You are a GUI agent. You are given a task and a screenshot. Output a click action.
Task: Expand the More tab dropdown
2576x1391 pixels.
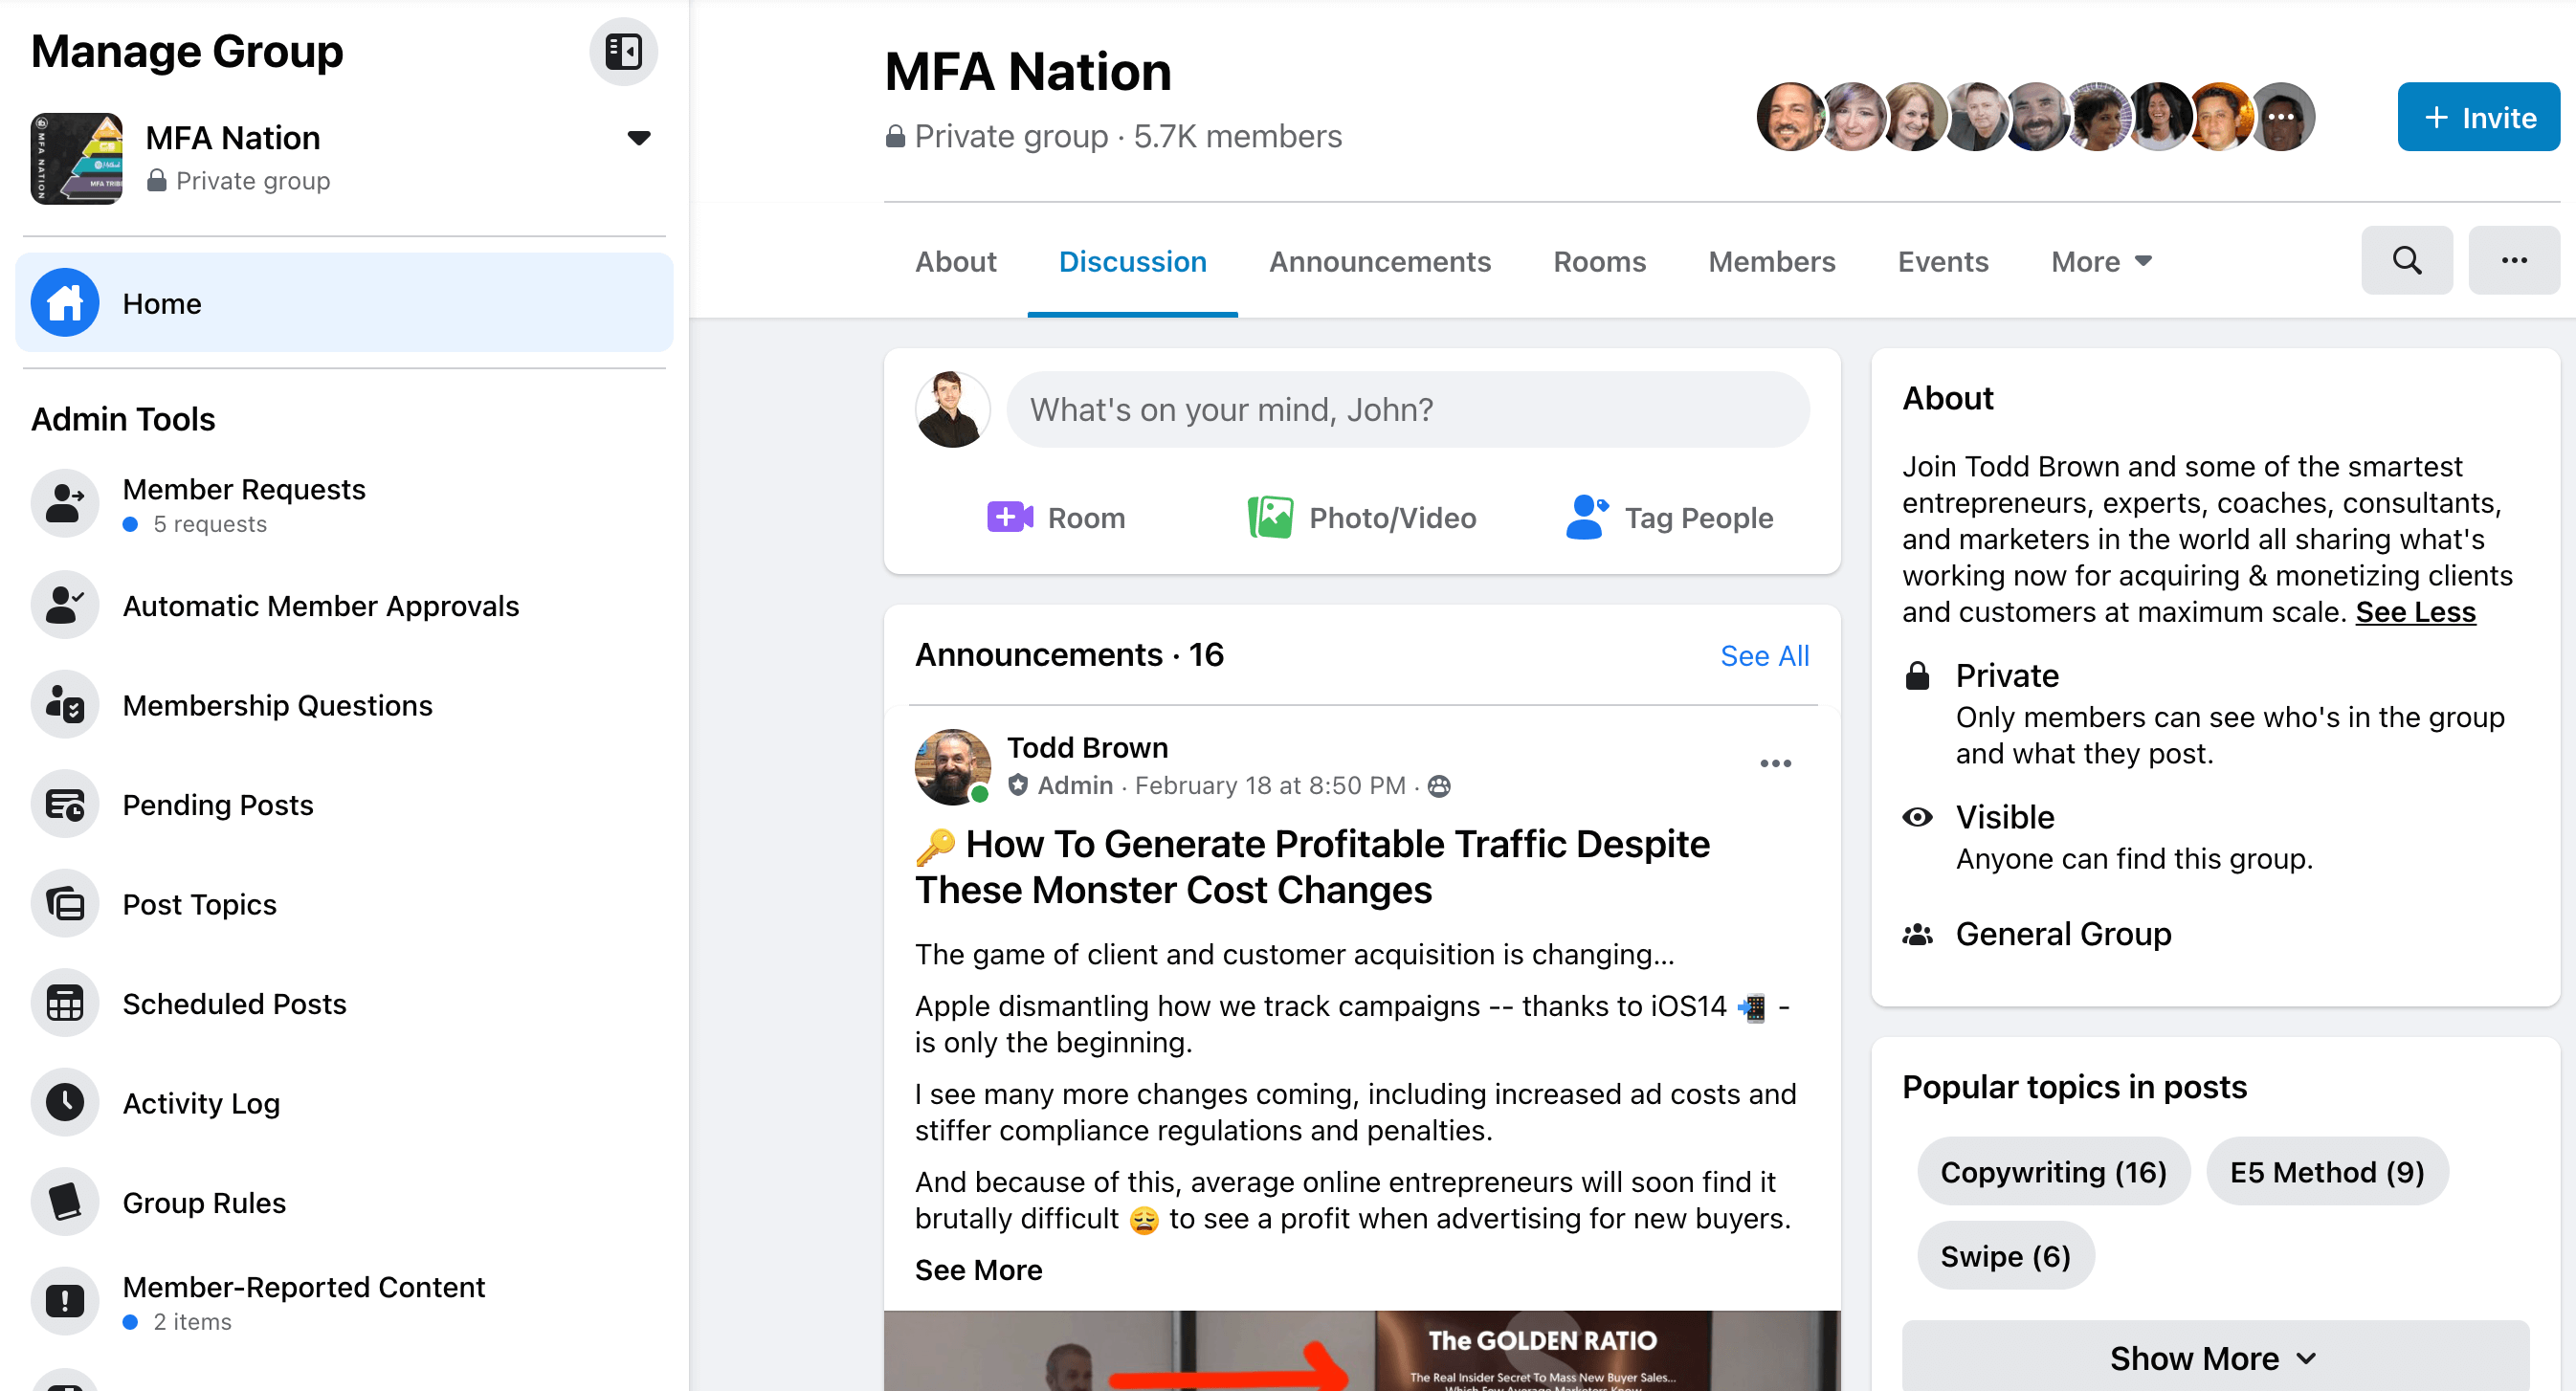point(2101,262)
